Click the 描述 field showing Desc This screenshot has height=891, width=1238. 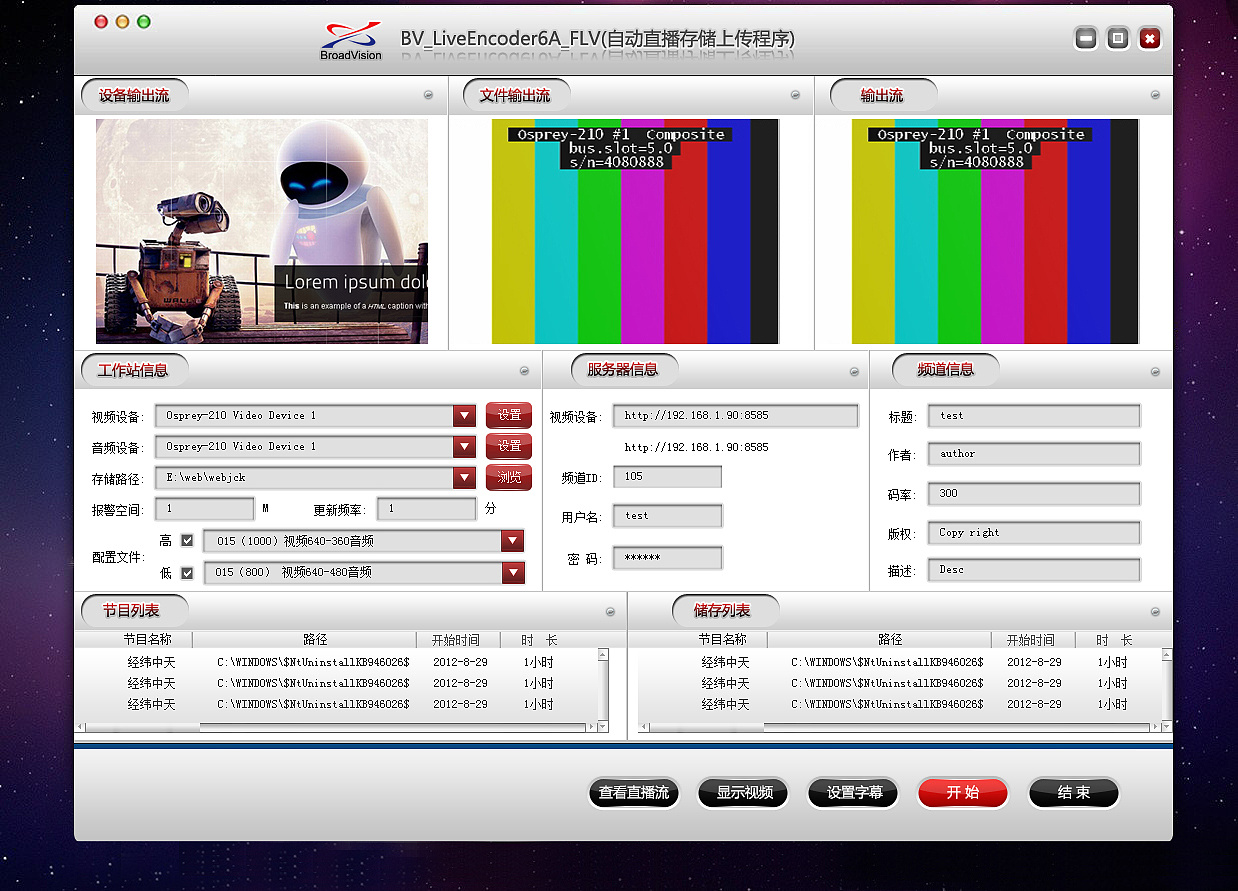point(1034,570)
